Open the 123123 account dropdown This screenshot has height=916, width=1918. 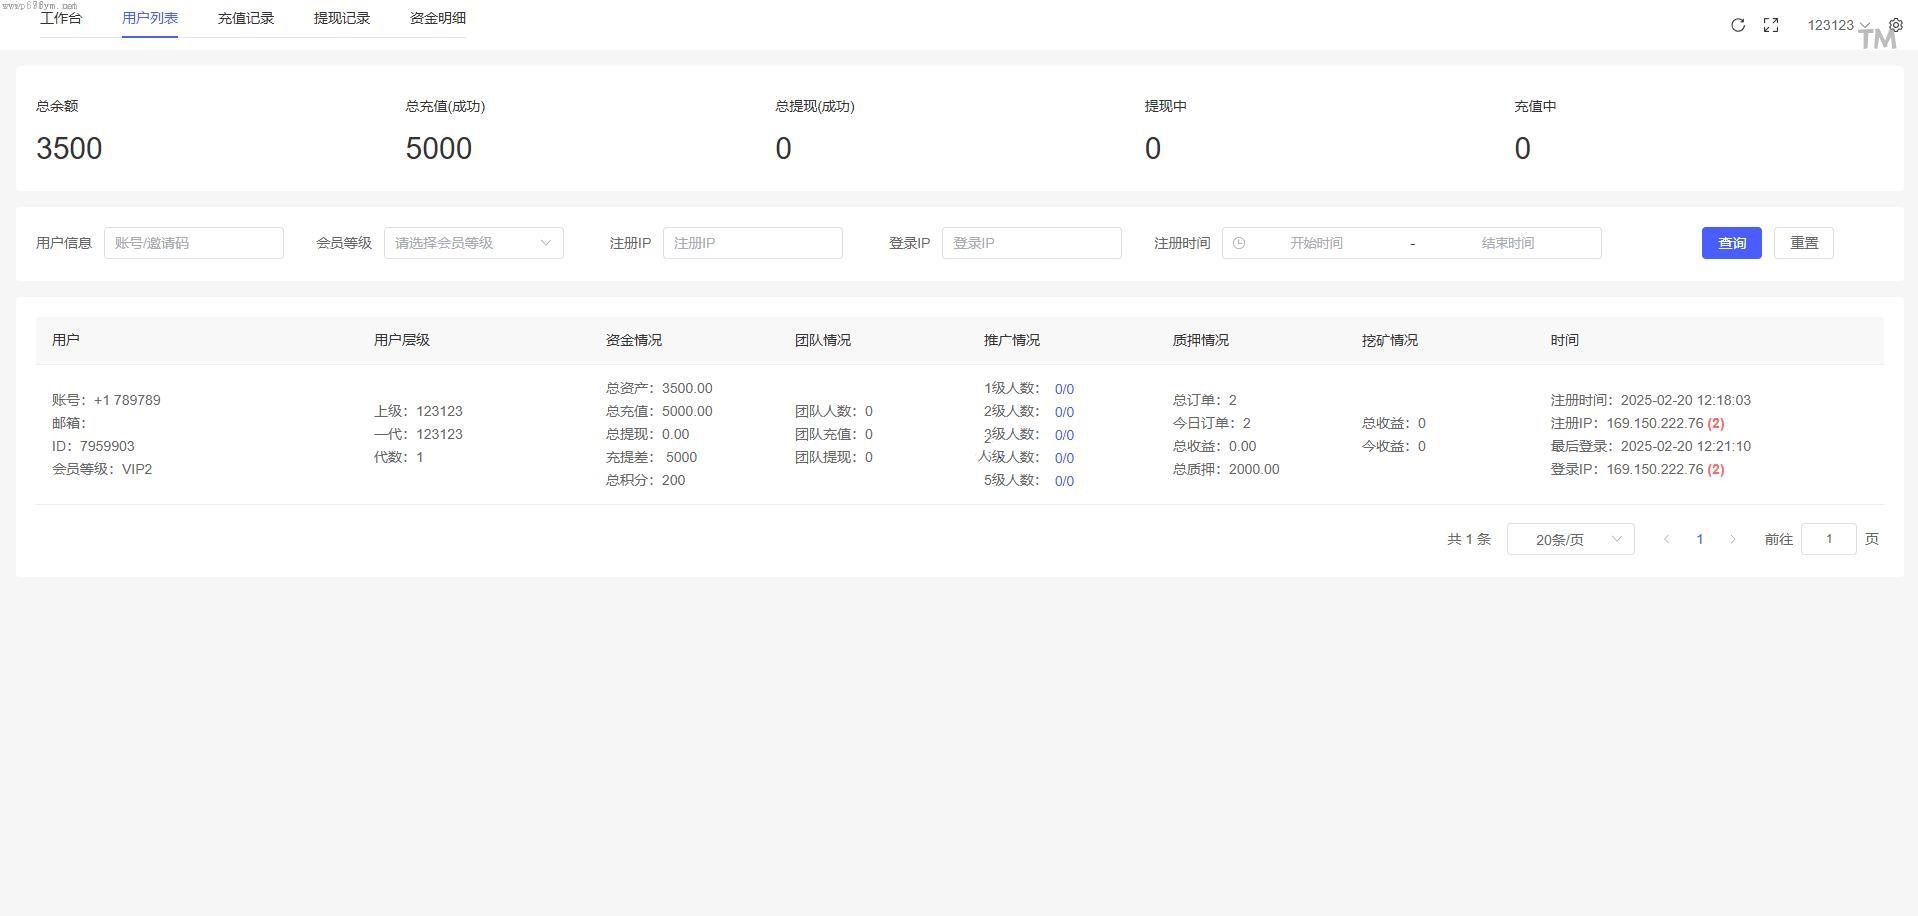(1837, 25)
